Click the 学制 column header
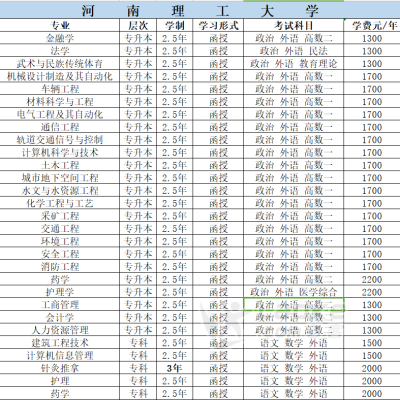 (x=175, y=25)
